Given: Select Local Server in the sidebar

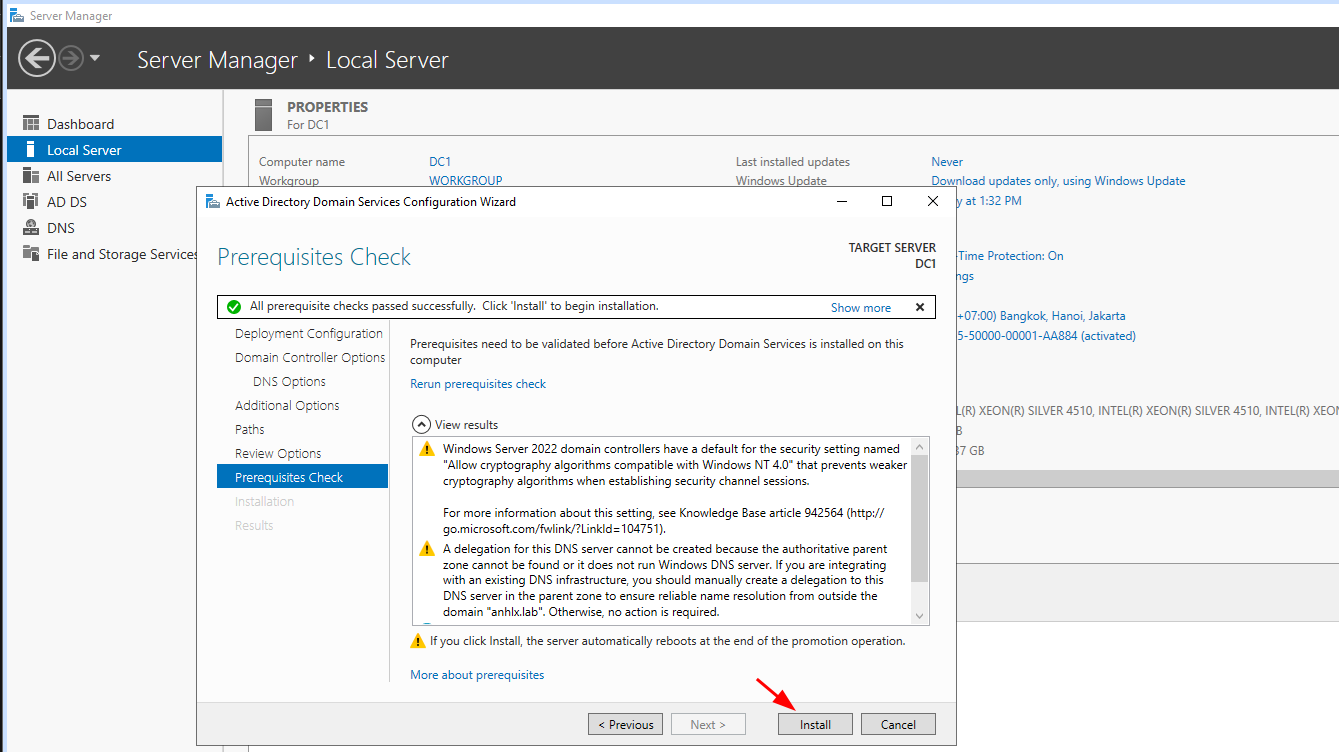Looking at the screenshot, I should coord(84,150).
